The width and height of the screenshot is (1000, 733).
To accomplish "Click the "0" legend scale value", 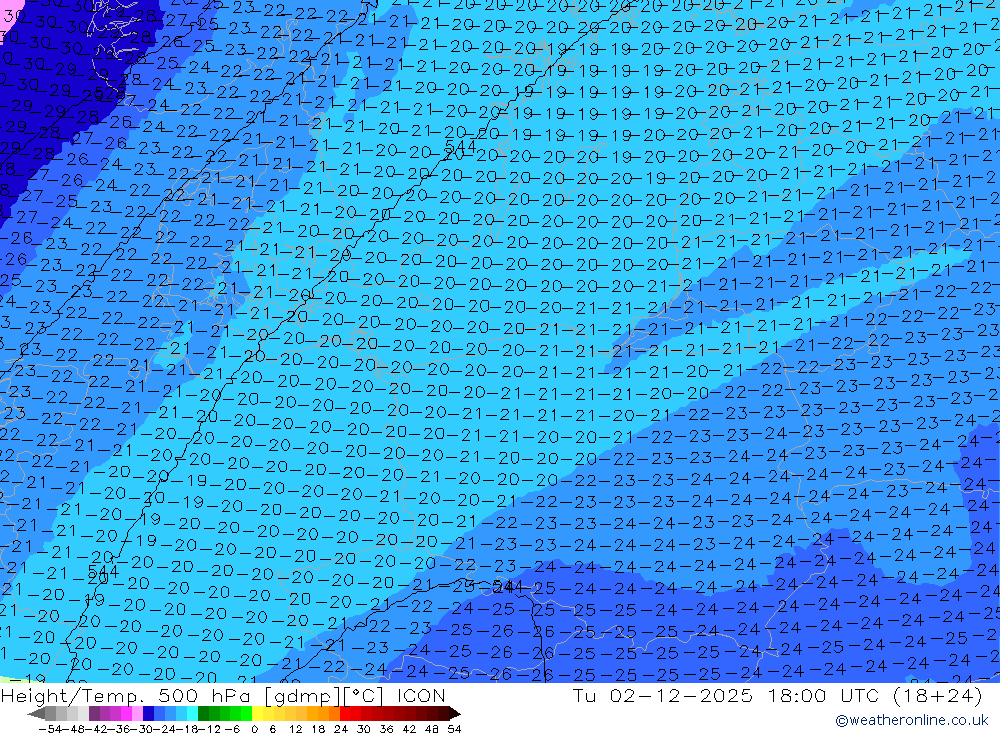I will tap(254, 728).
